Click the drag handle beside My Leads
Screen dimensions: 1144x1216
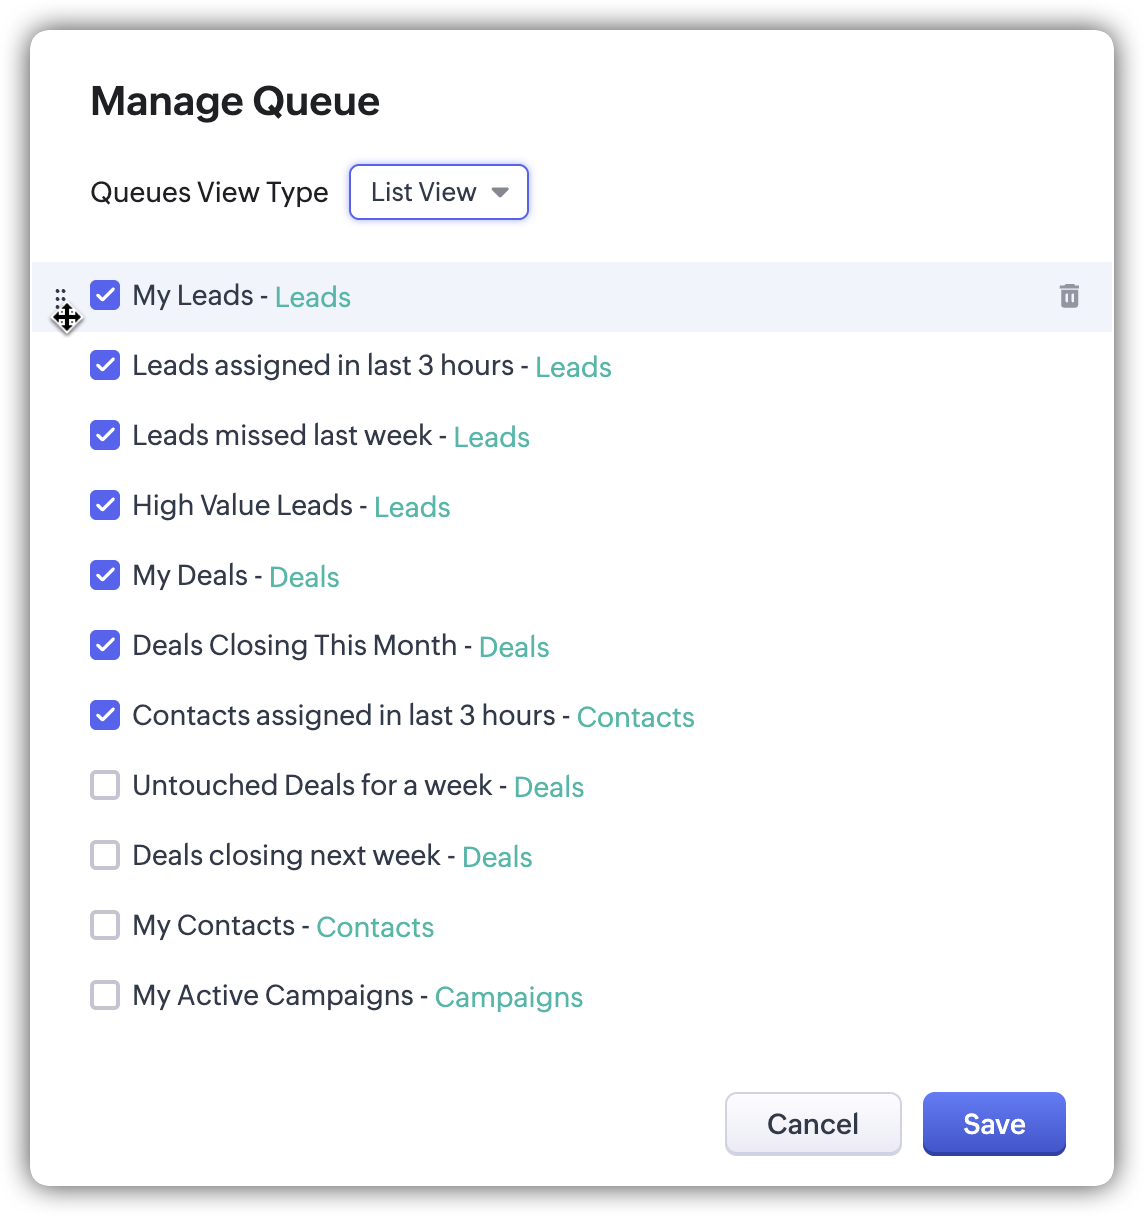(61, 297)
